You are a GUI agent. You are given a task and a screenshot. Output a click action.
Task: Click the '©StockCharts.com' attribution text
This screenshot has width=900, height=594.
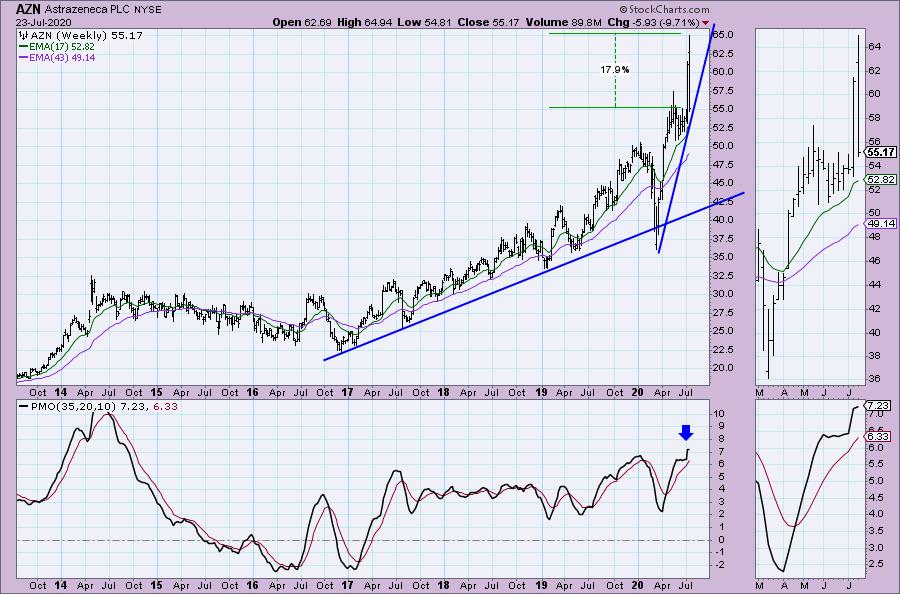click(x=664, y=9)
